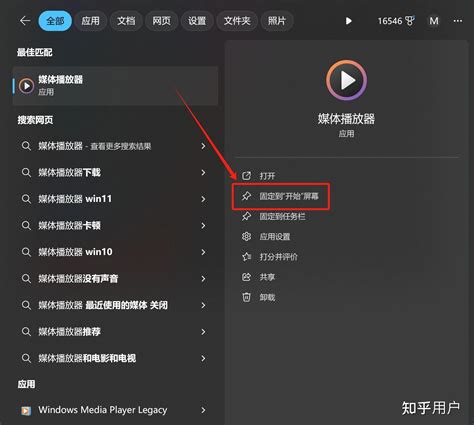Click the pin icon beside 固定到"开始"屏幕
The image size is (474, 425).
(246, 196)
